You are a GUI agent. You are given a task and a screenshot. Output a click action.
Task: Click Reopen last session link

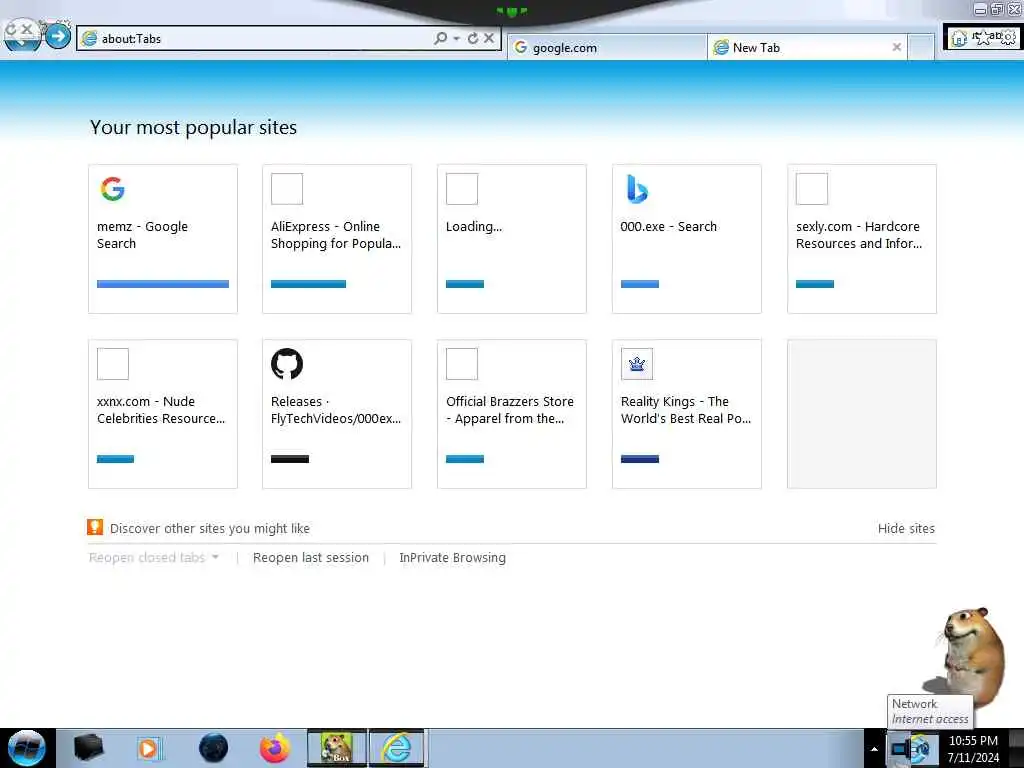click(311, 558)
